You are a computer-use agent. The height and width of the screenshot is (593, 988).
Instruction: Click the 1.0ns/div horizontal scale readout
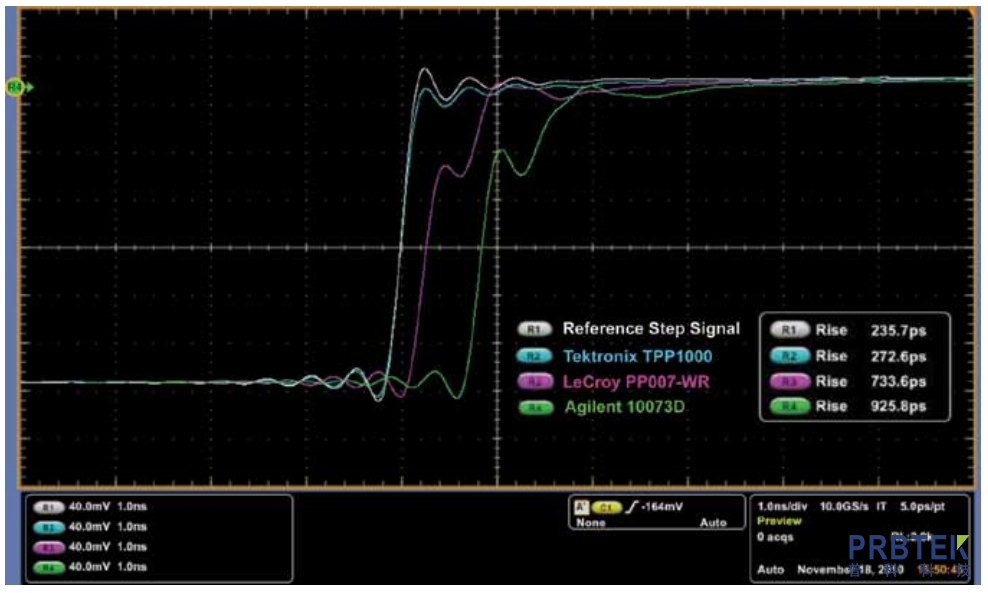coord(782,507)
